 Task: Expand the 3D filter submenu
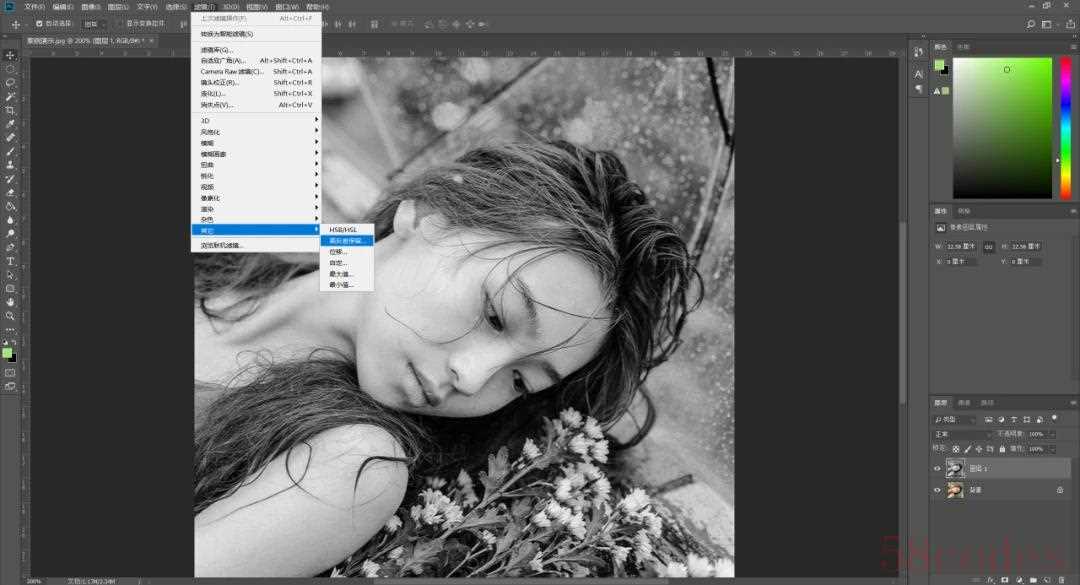click(x=256, y=121)
